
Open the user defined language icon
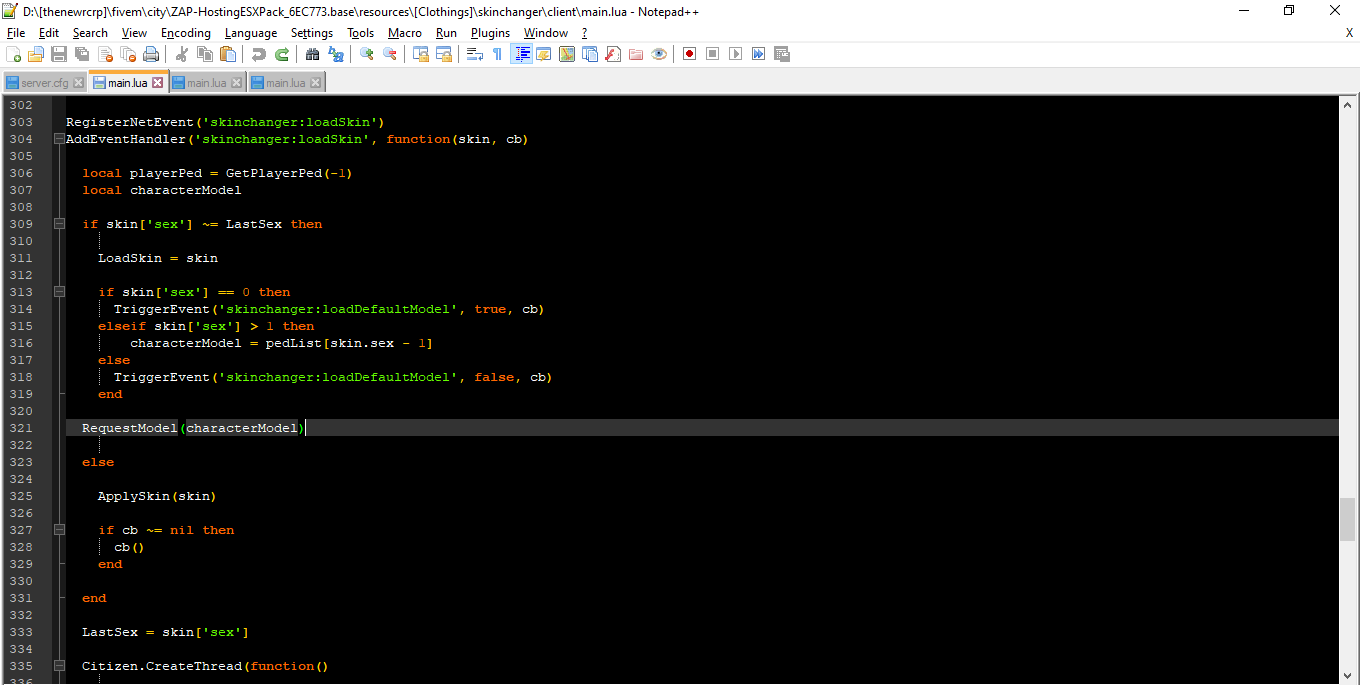544,54
